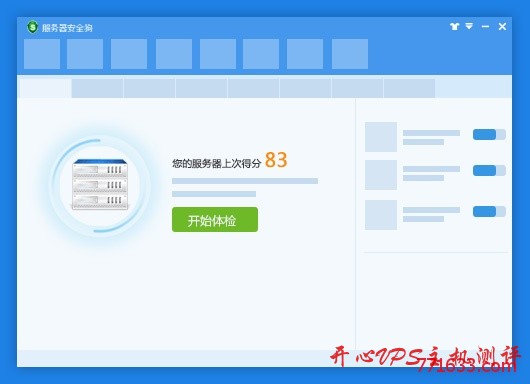Toggle the bottom switch in right panel
Image resolution: width=530 pixels, height=384 pixels.
point(489,212)
